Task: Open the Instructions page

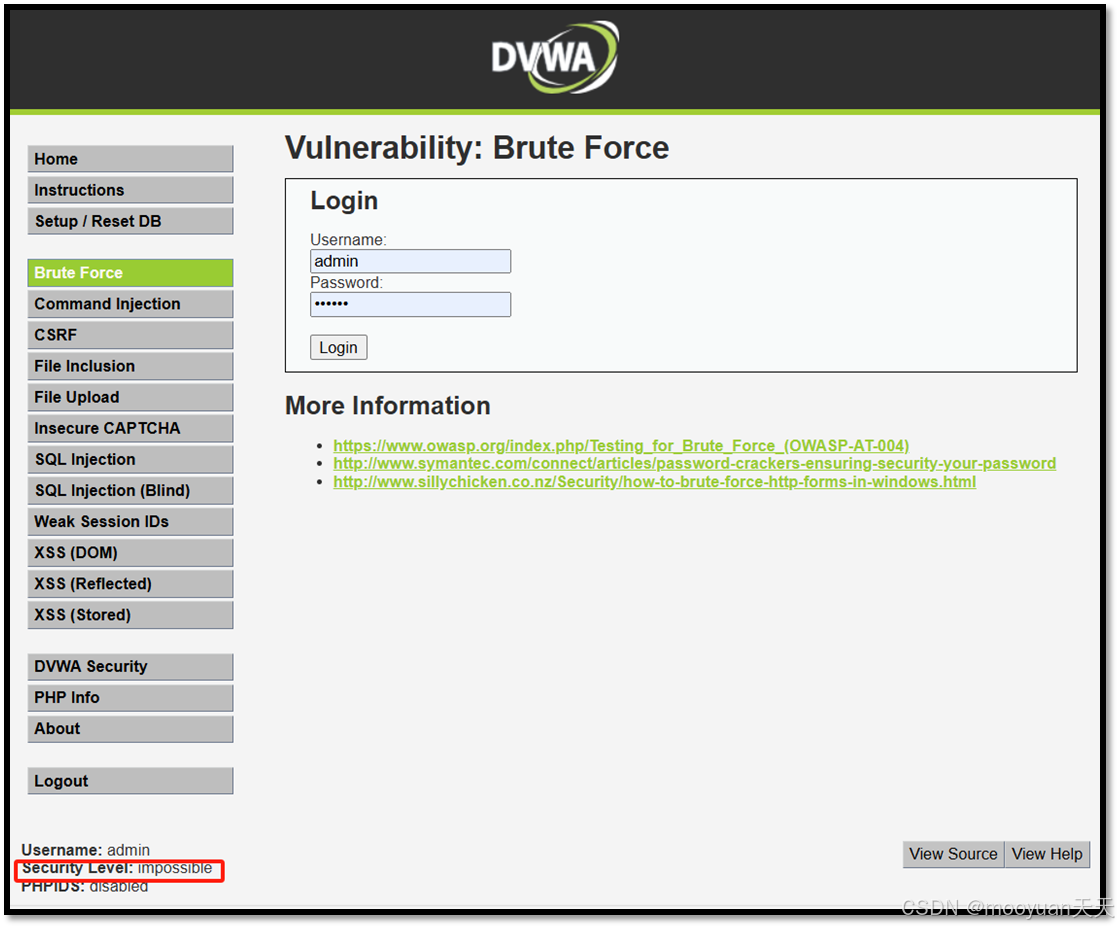Action: [x=131, y=190]
